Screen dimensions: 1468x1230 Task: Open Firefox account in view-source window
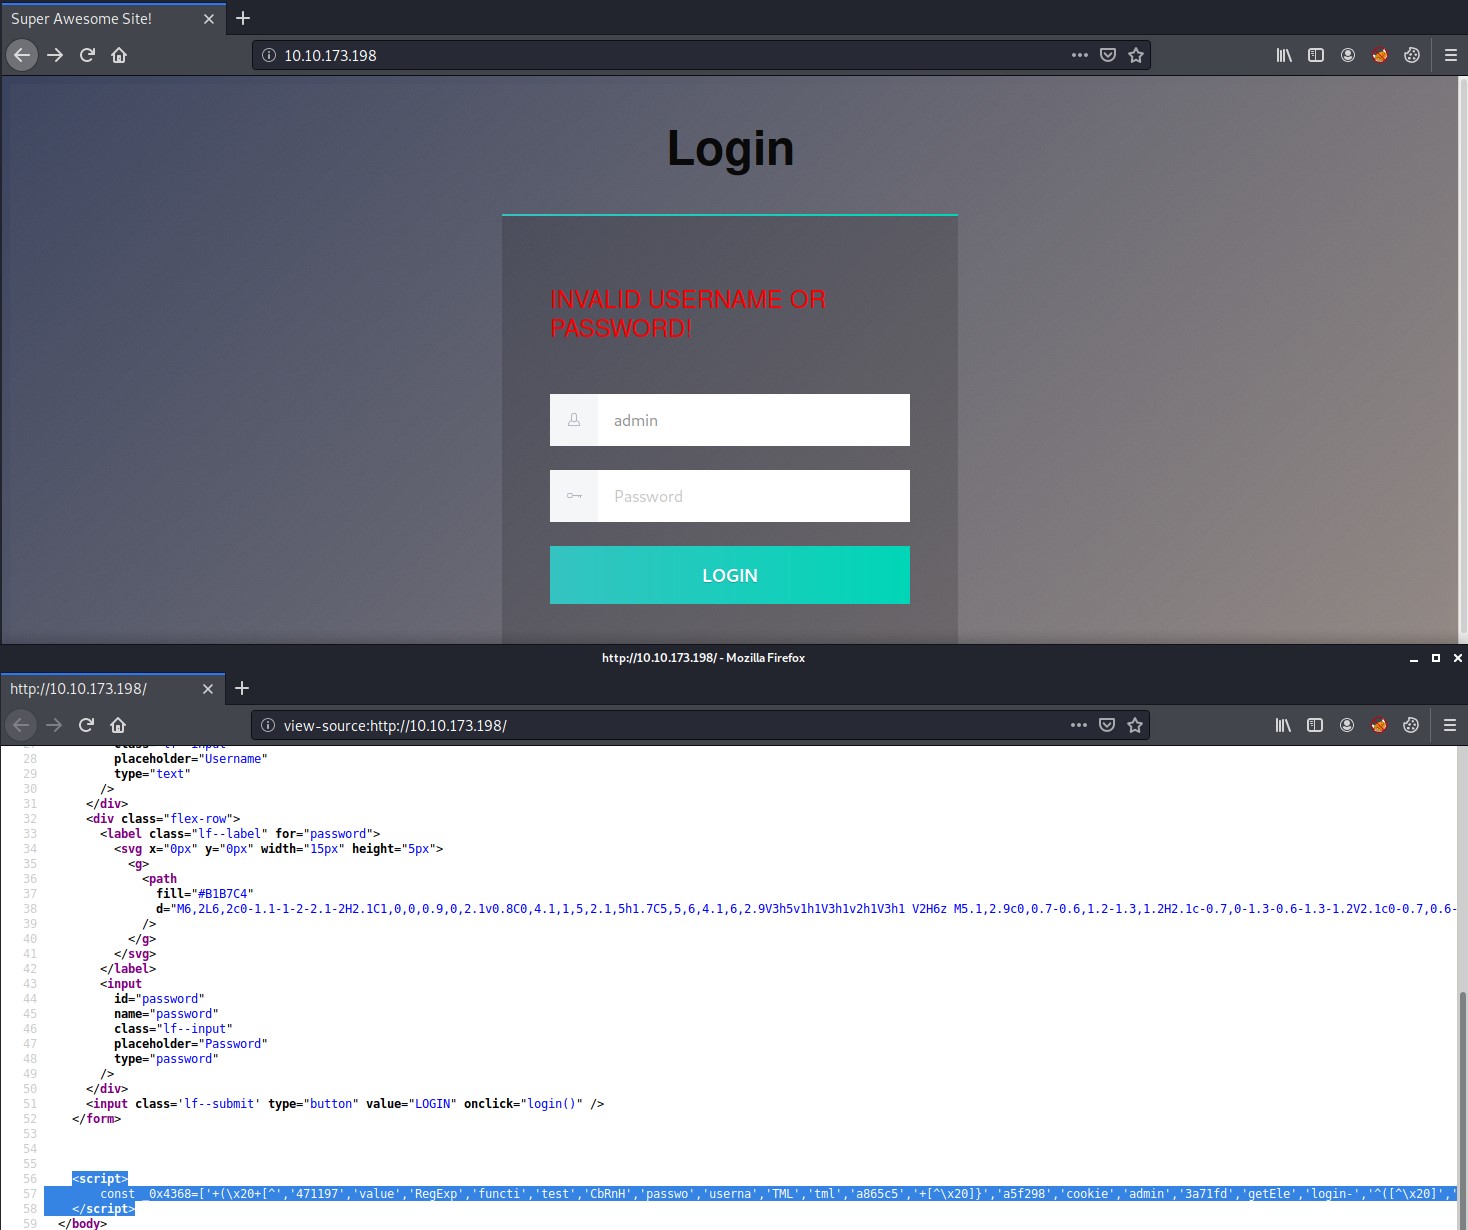(x=1347, y=725)
